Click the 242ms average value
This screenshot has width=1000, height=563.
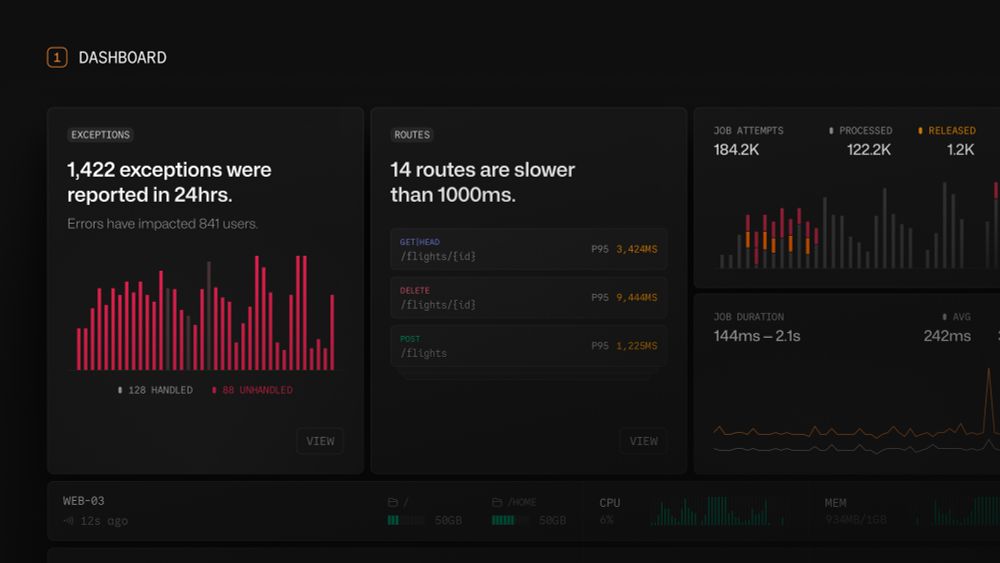(947, 336)
